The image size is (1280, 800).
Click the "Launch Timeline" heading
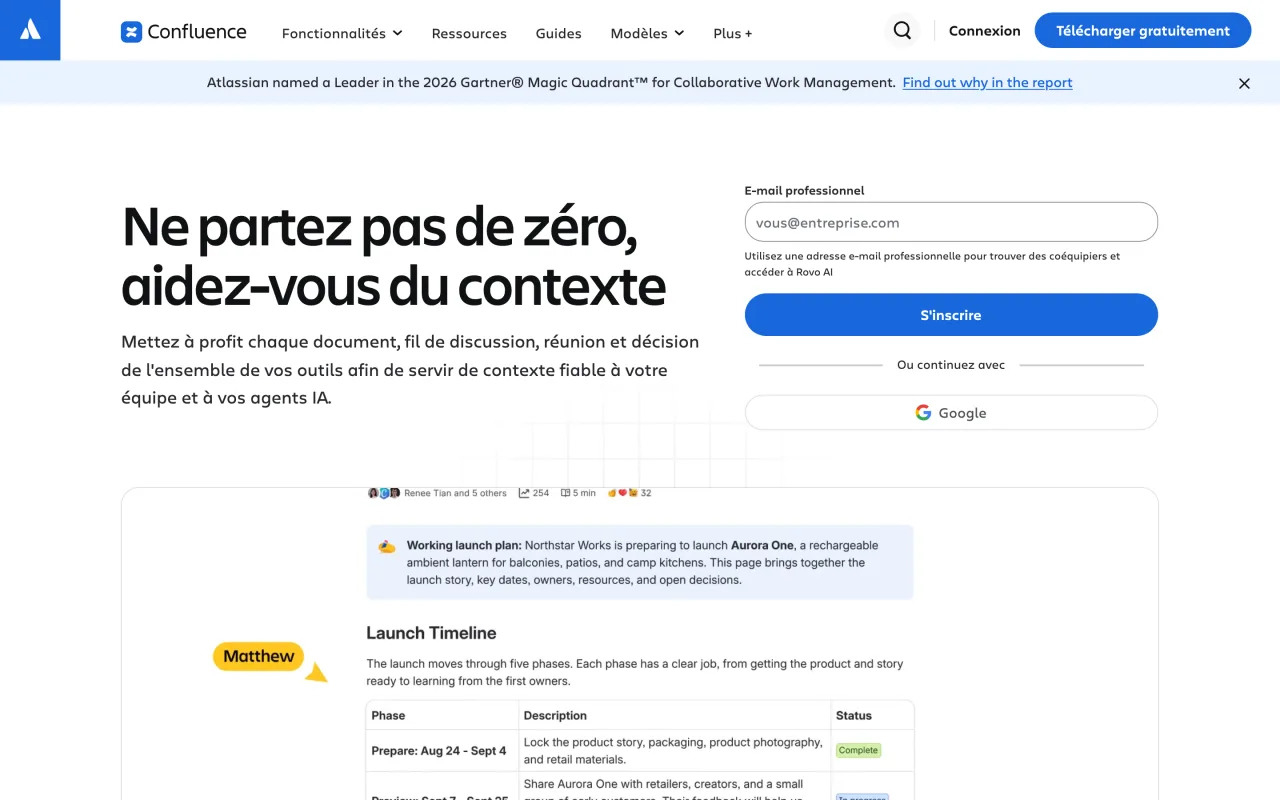tap(431, 633)
